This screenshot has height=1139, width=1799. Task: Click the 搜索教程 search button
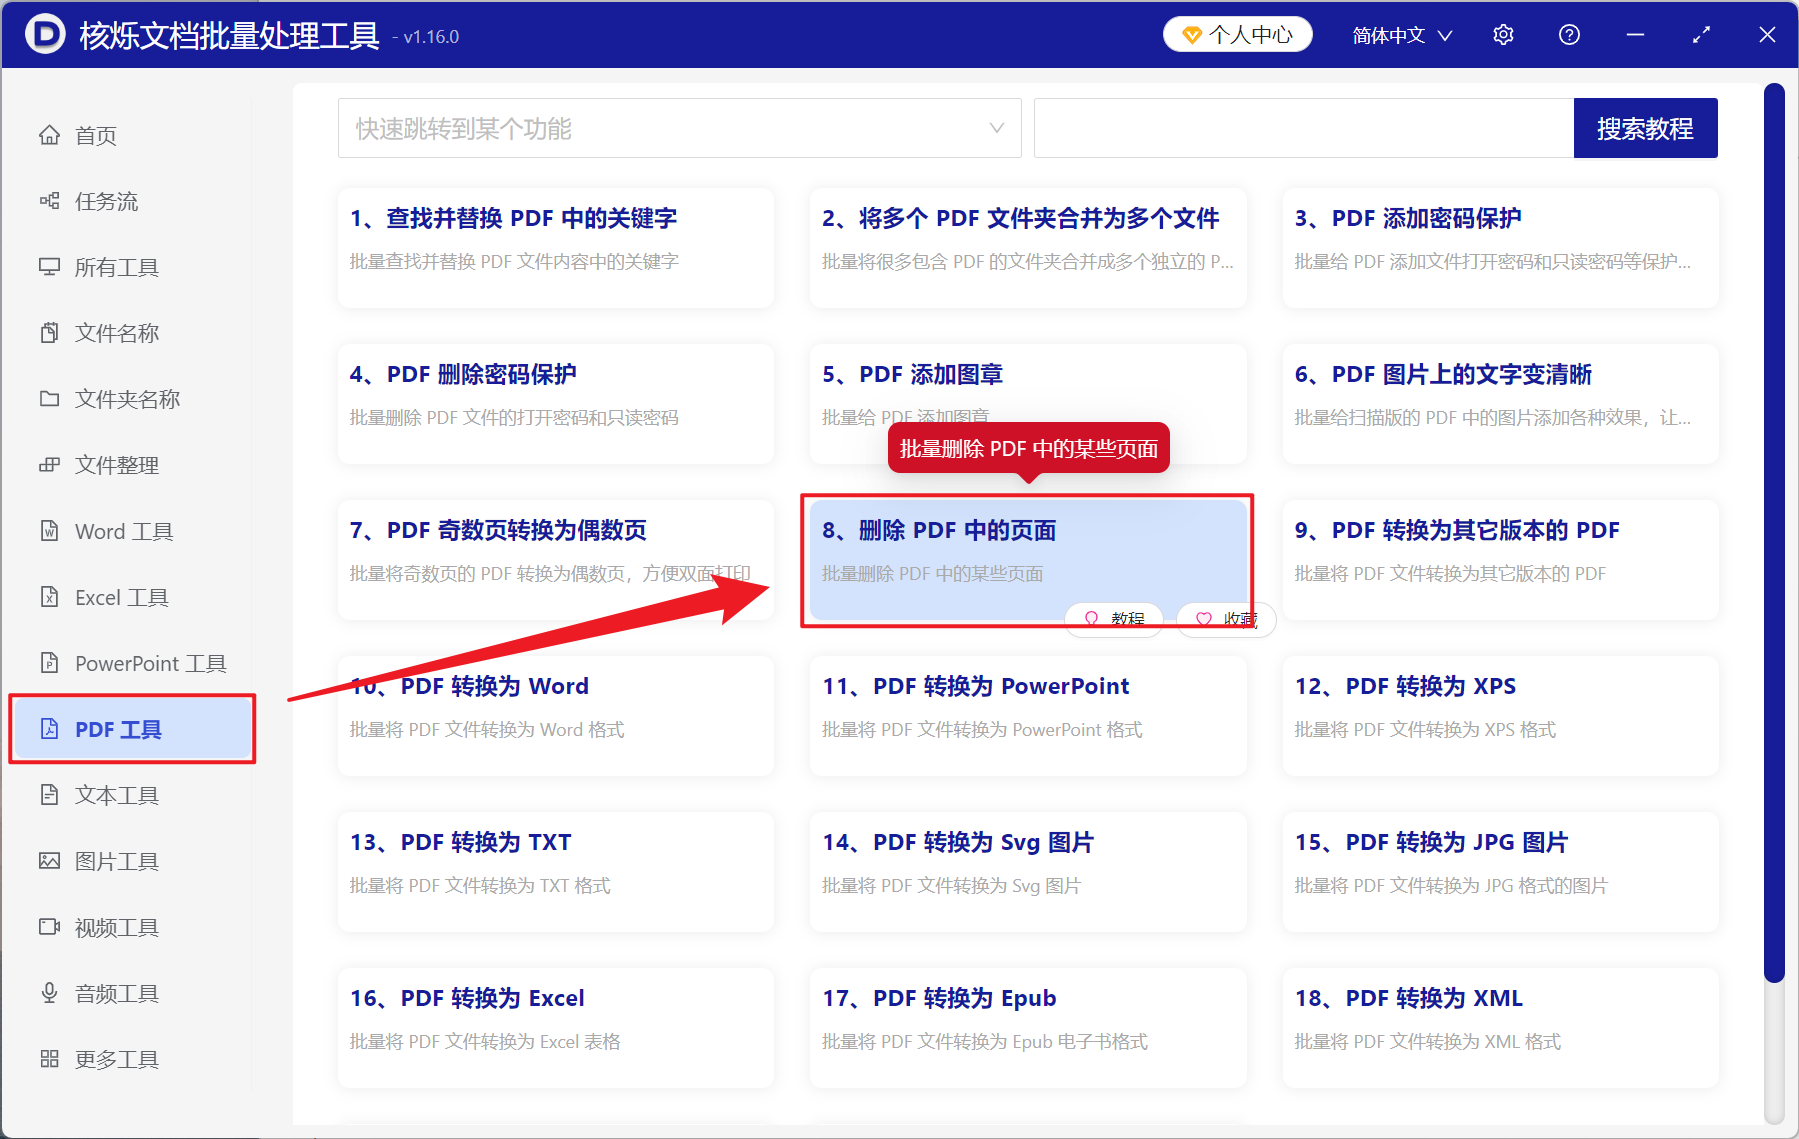1645,128
